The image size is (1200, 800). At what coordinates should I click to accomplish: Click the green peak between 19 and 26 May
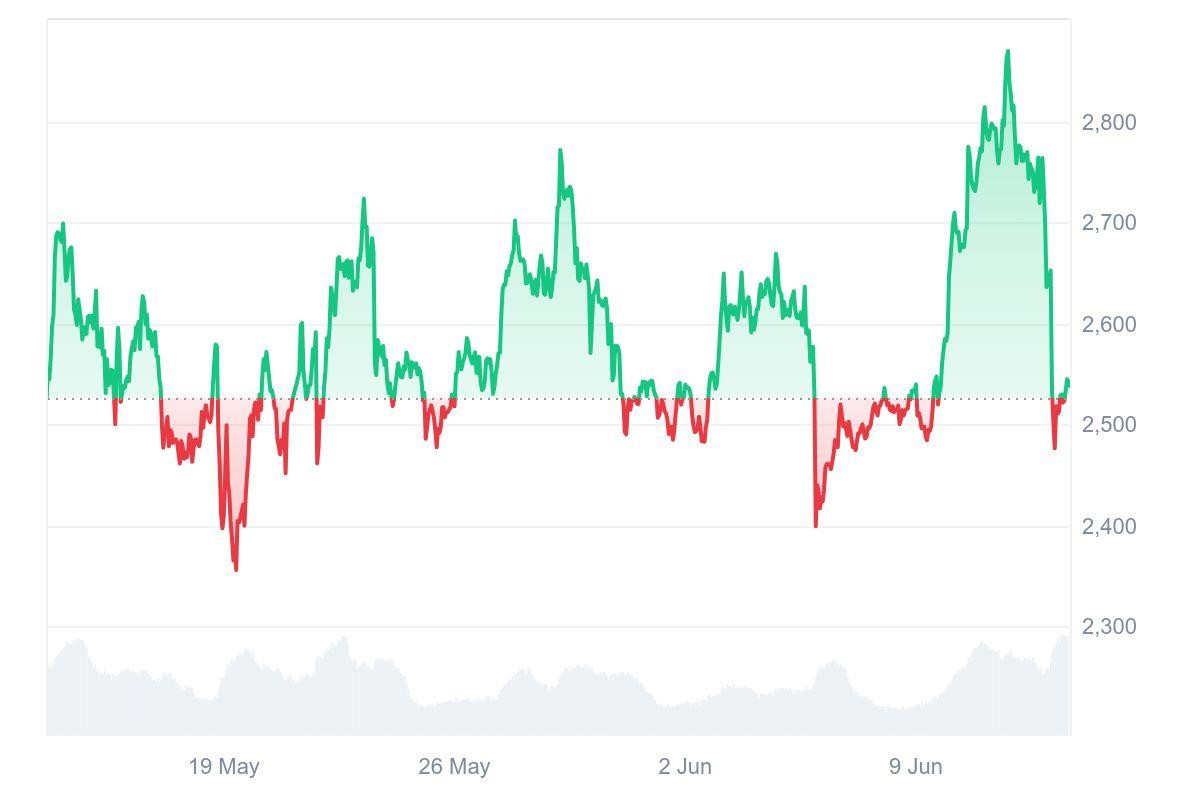(364, 199)
